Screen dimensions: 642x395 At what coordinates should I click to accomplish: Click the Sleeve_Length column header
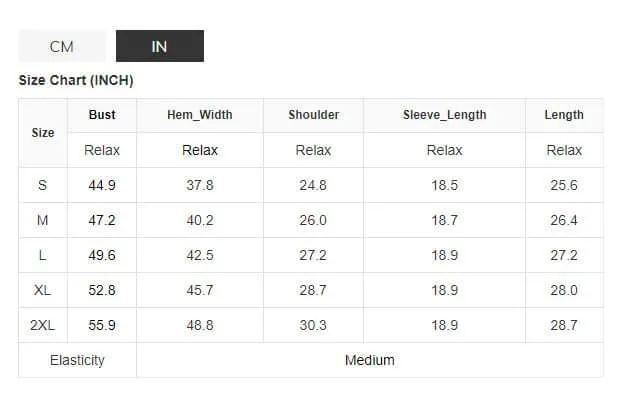pos(445,115)
